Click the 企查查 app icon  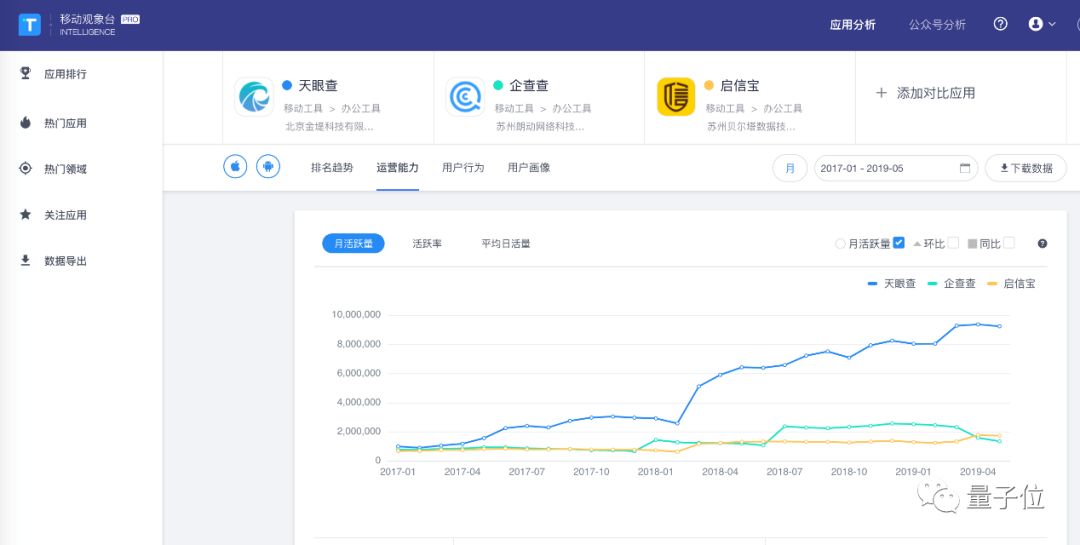point(465,96)
